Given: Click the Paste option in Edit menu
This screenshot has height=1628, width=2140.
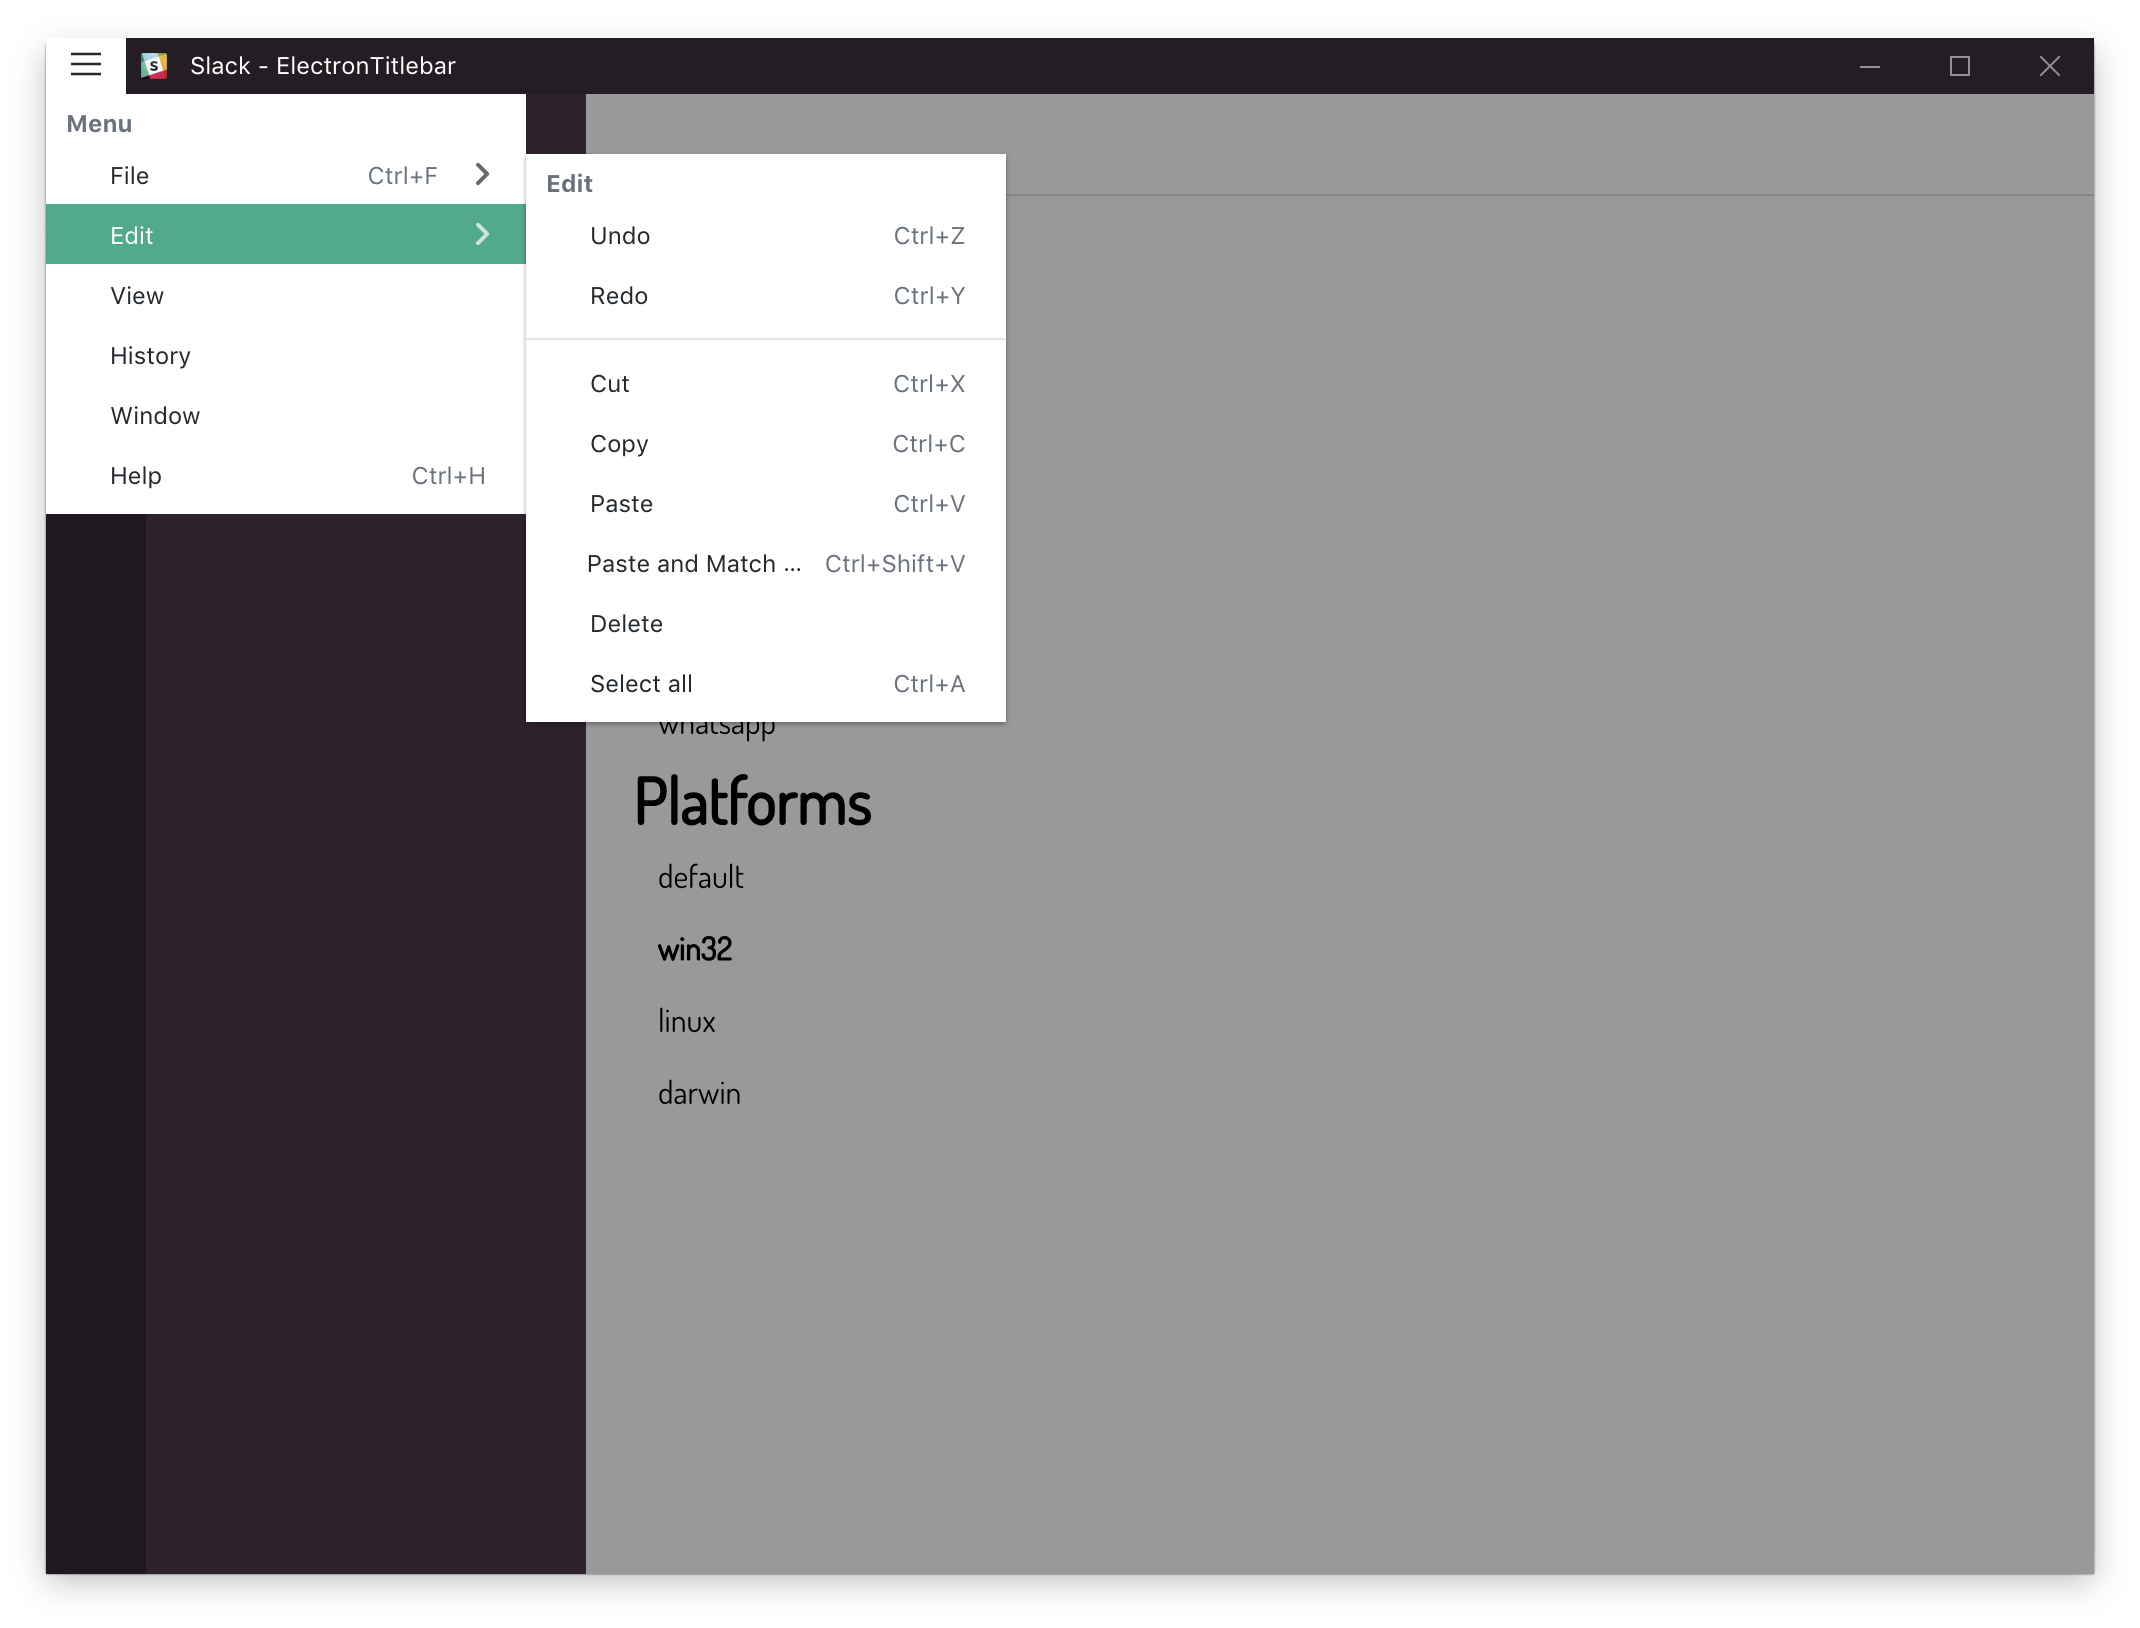Looking at the screenshot, I should click(620, 503).
